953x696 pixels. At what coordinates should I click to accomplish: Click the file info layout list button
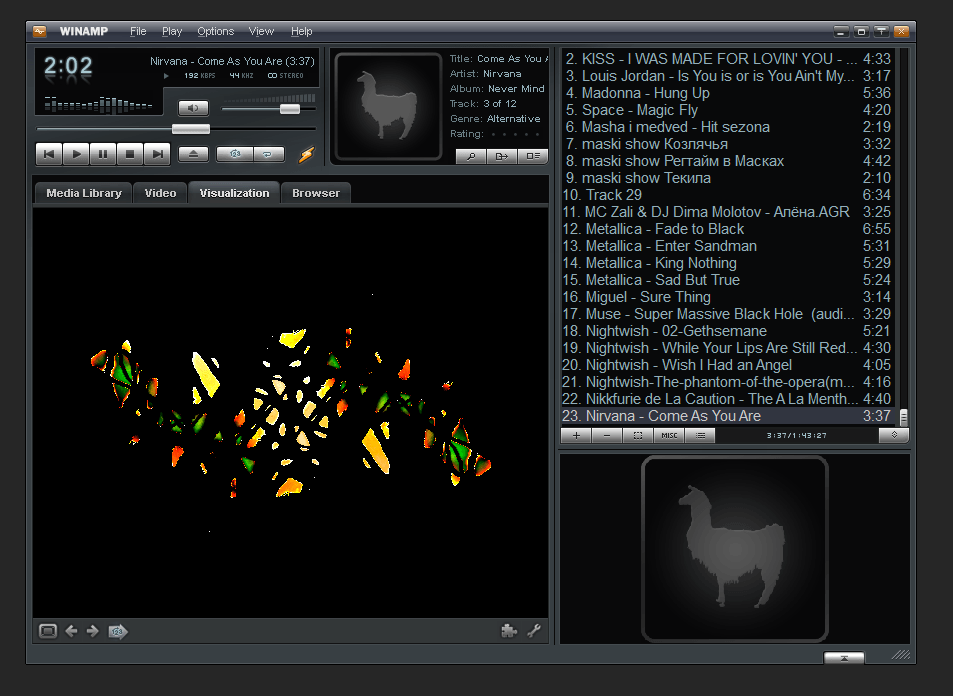pos(533,156)
